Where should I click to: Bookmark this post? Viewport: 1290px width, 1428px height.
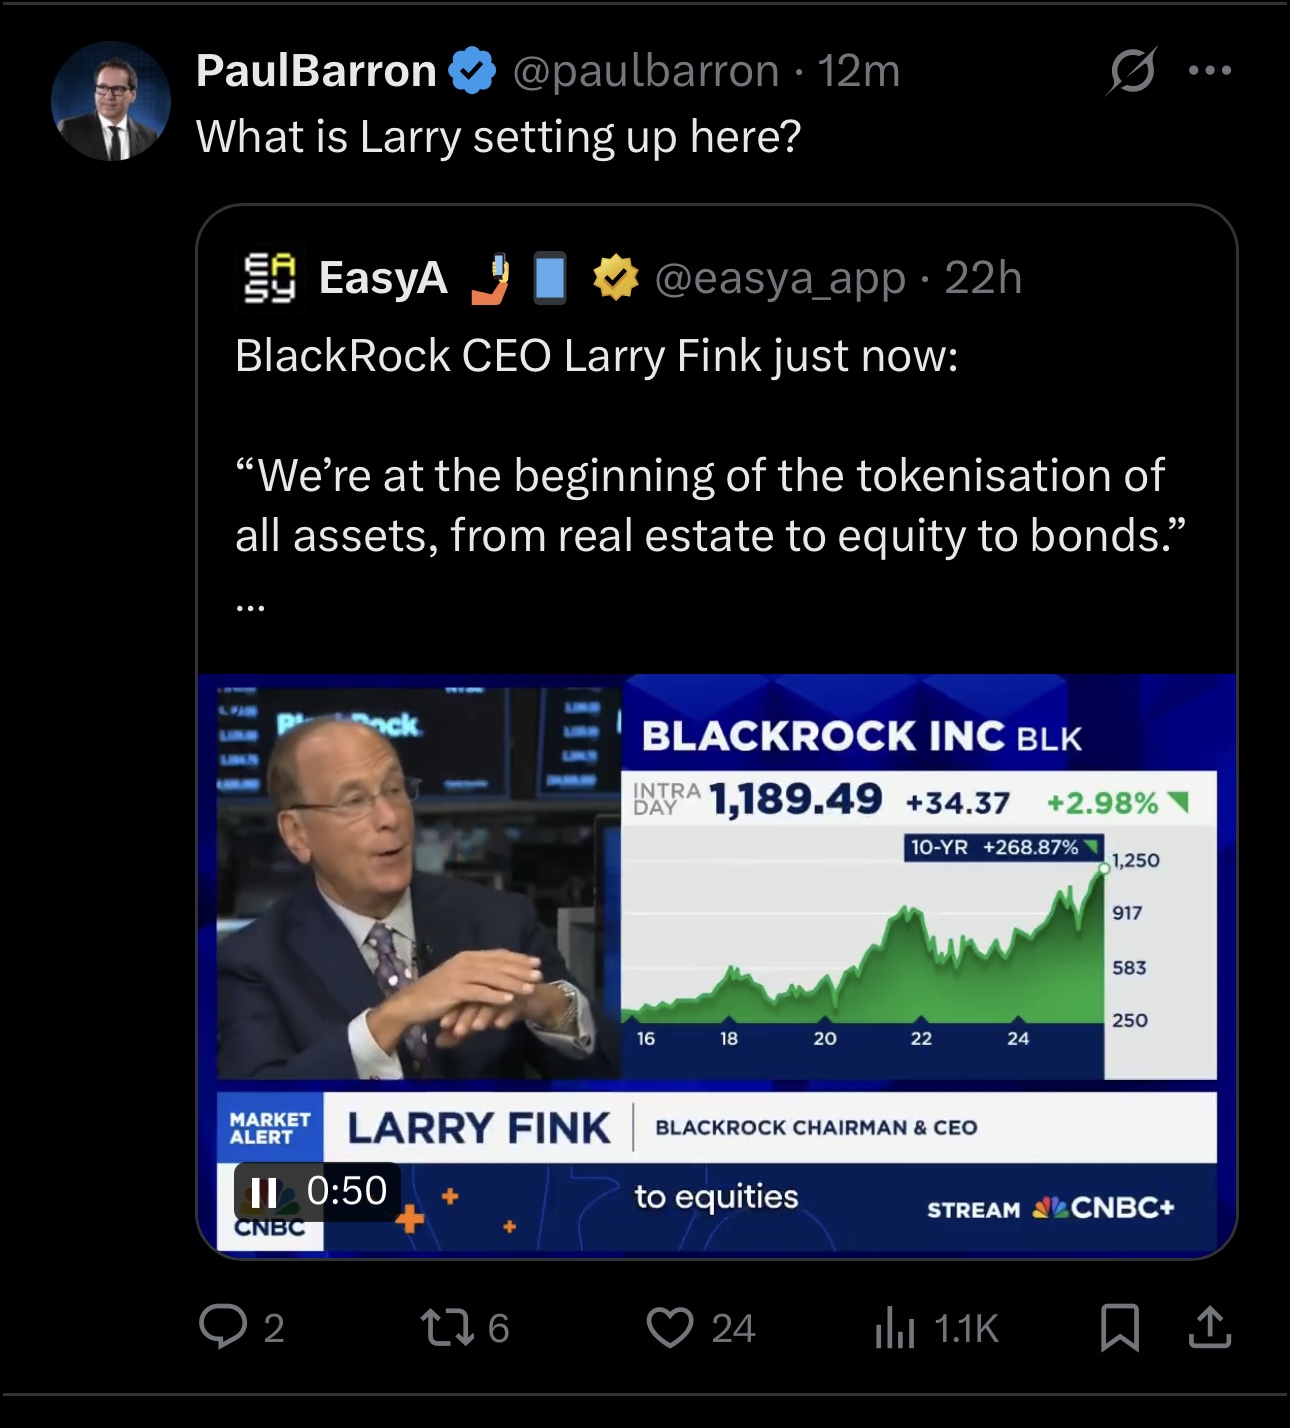coord(1119,1327)
